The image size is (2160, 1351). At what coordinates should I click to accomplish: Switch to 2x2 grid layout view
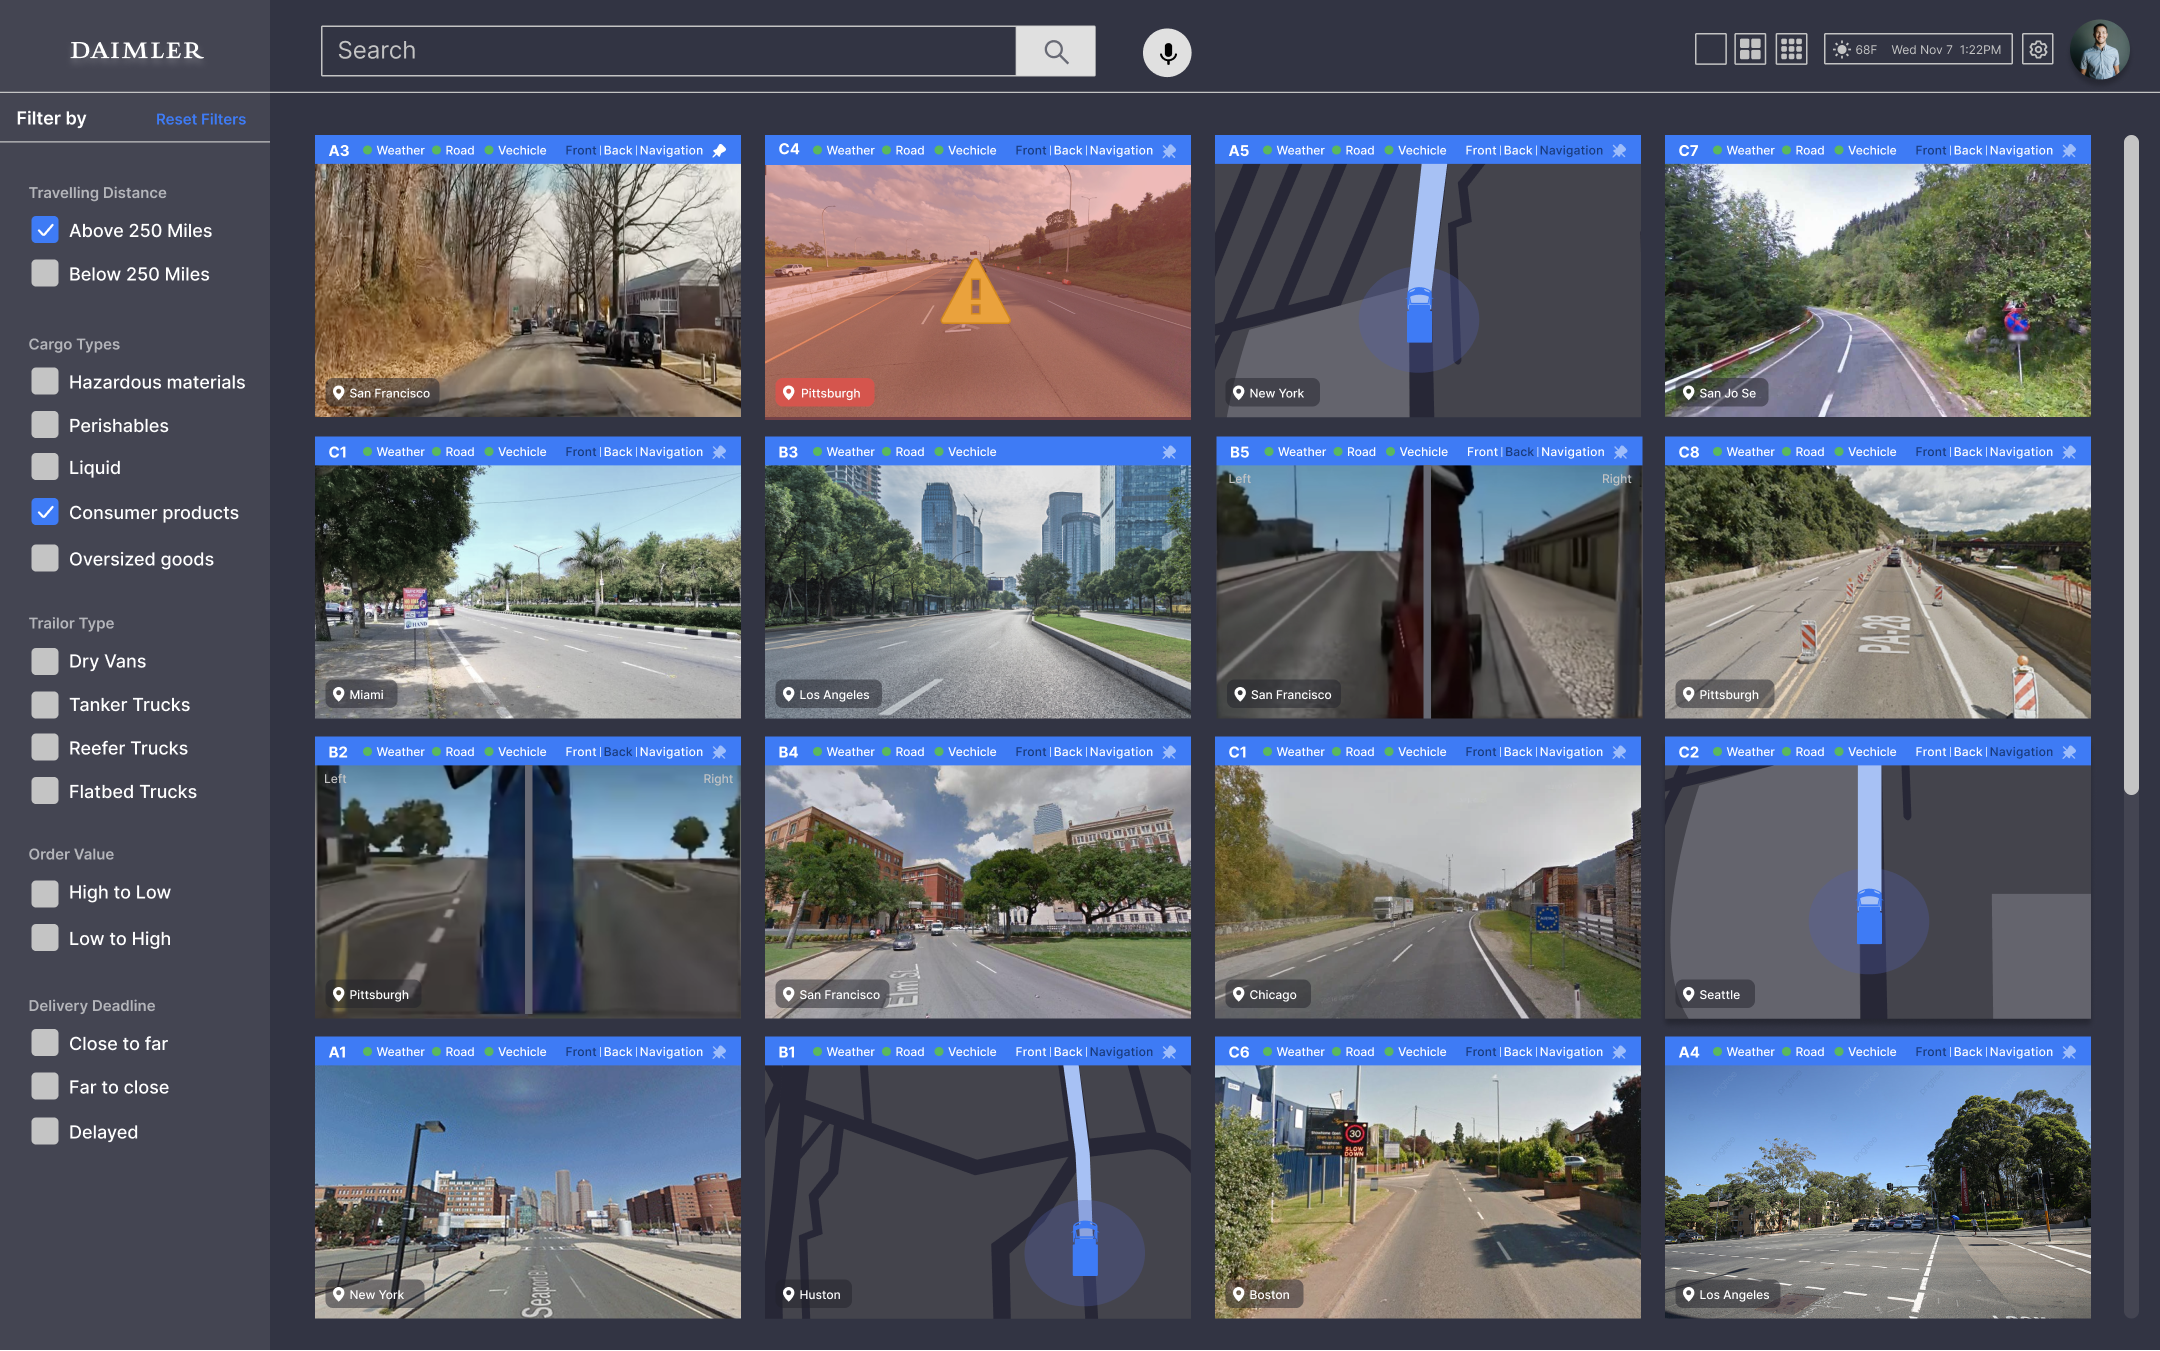[x=1751, y=49]
